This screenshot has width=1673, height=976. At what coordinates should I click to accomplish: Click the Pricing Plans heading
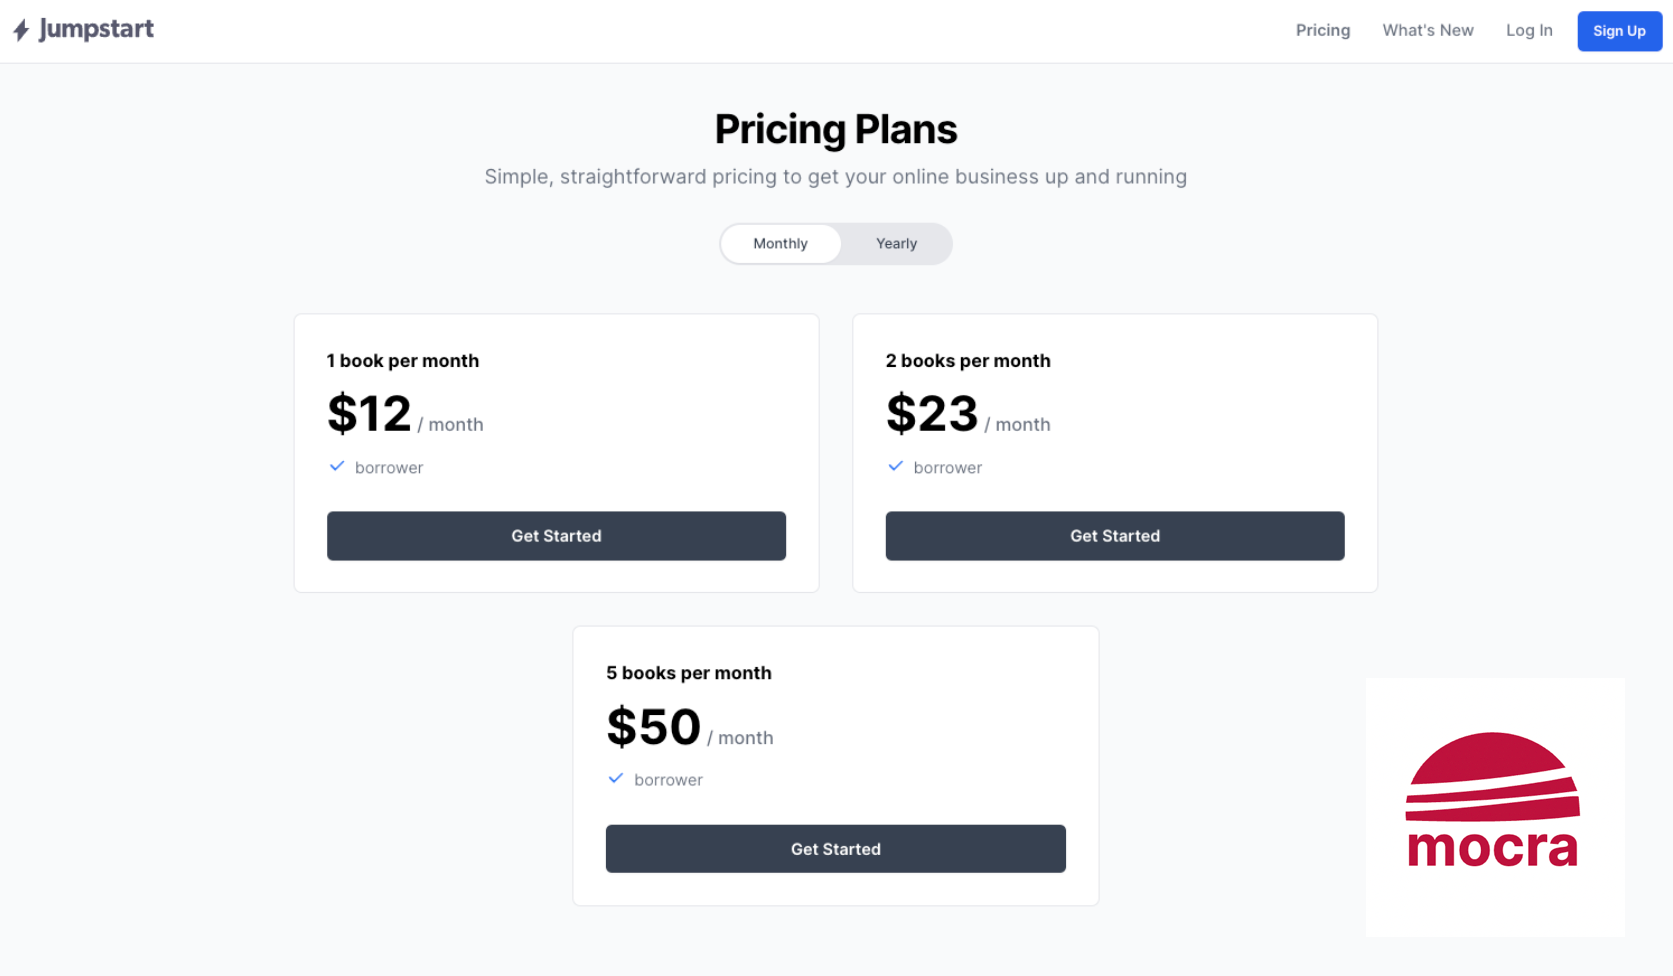[836, 129]
